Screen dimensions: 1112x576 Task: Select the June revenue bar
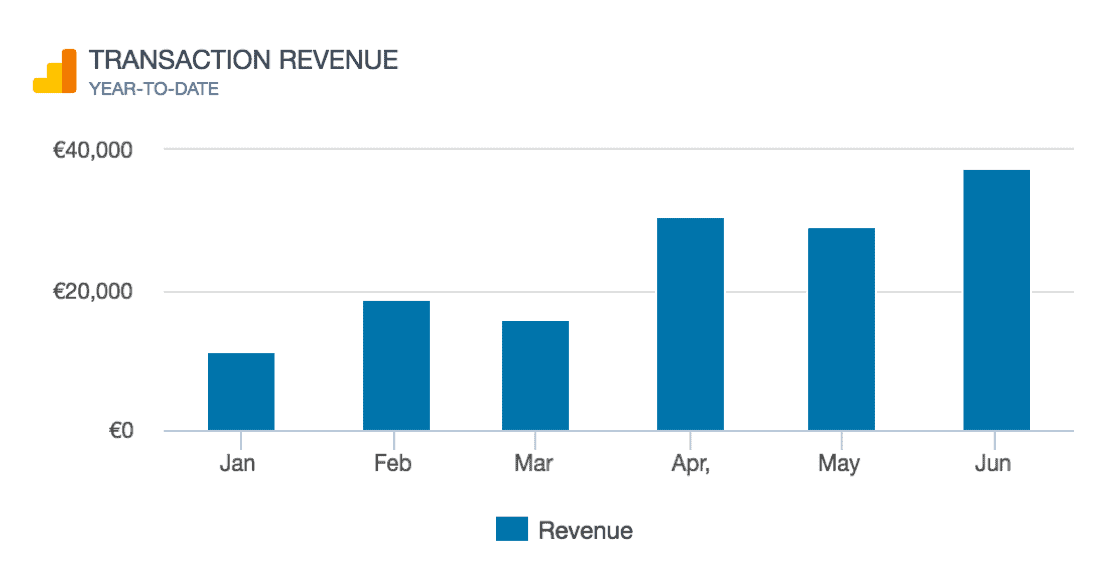point(996,300)
